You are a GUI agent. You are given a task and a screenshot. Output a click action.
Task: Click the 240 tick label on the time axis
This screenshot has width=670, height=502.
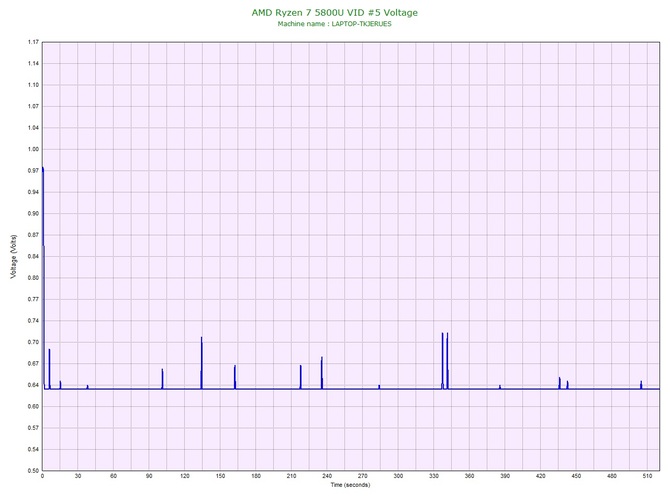tap(327, 476)
